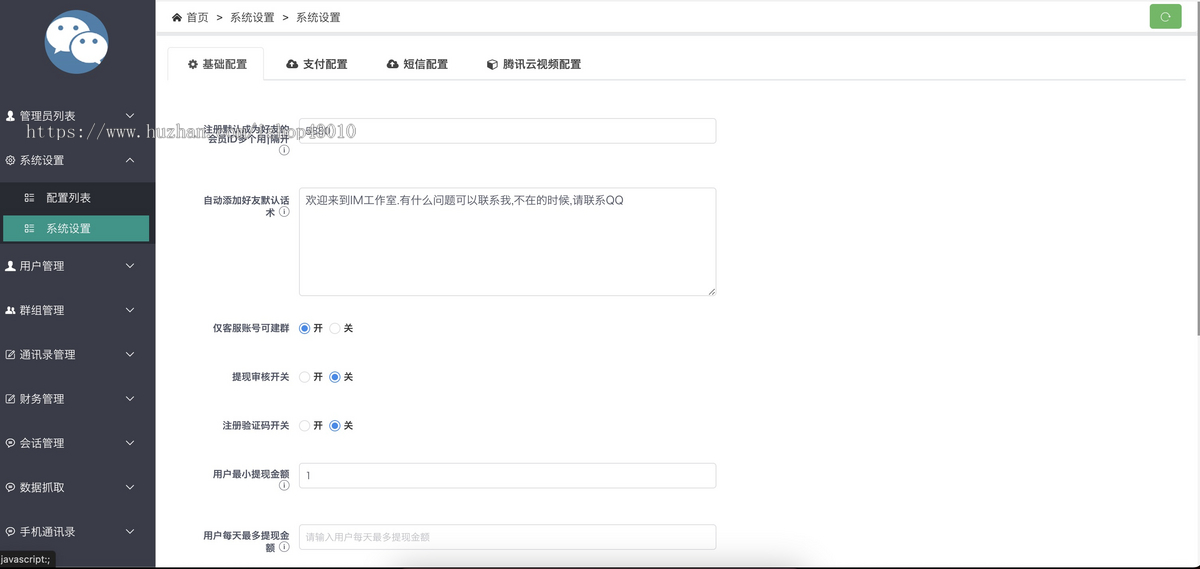Expand the 手机通讯录 menu chevron
The width and height of the screenshot is (1200, 569).
(130, 531)
